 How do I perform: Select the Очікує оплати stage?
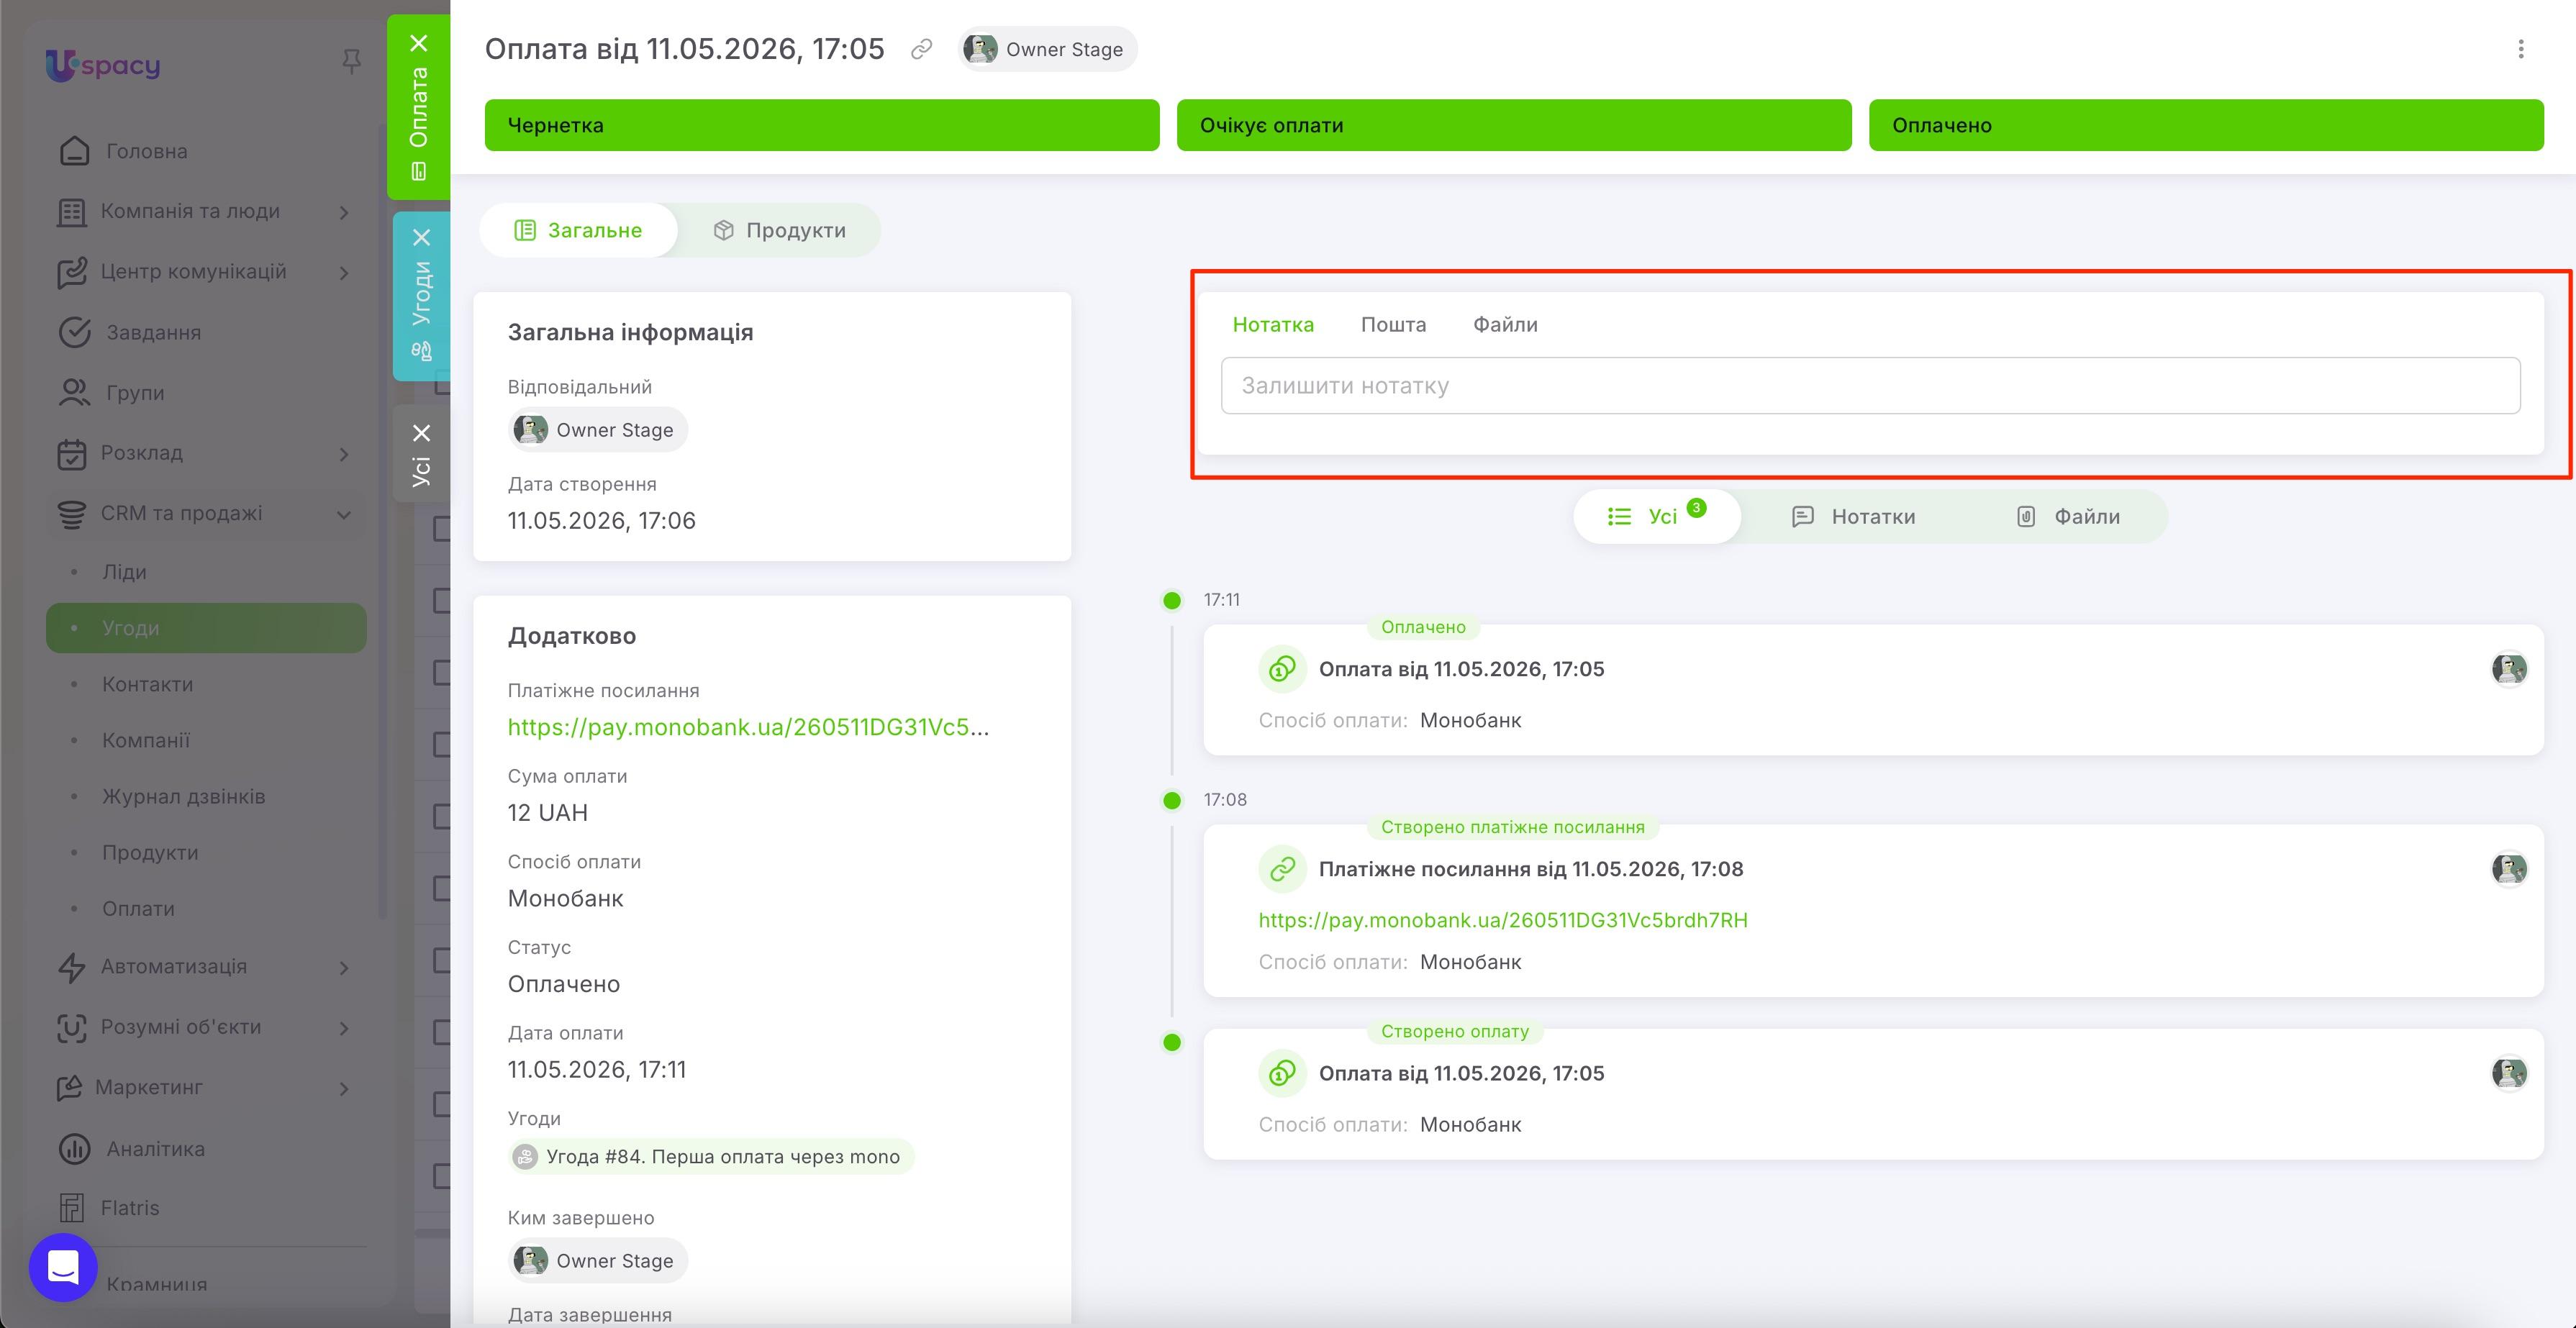(1514, 125)
